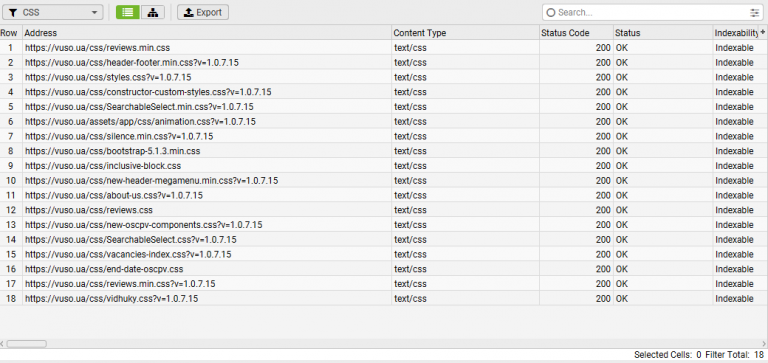The image size is (768, 363).
Task: Select reviews.min.css?v=1.0.7.15 in row 17
Action: tap(207, 284)
